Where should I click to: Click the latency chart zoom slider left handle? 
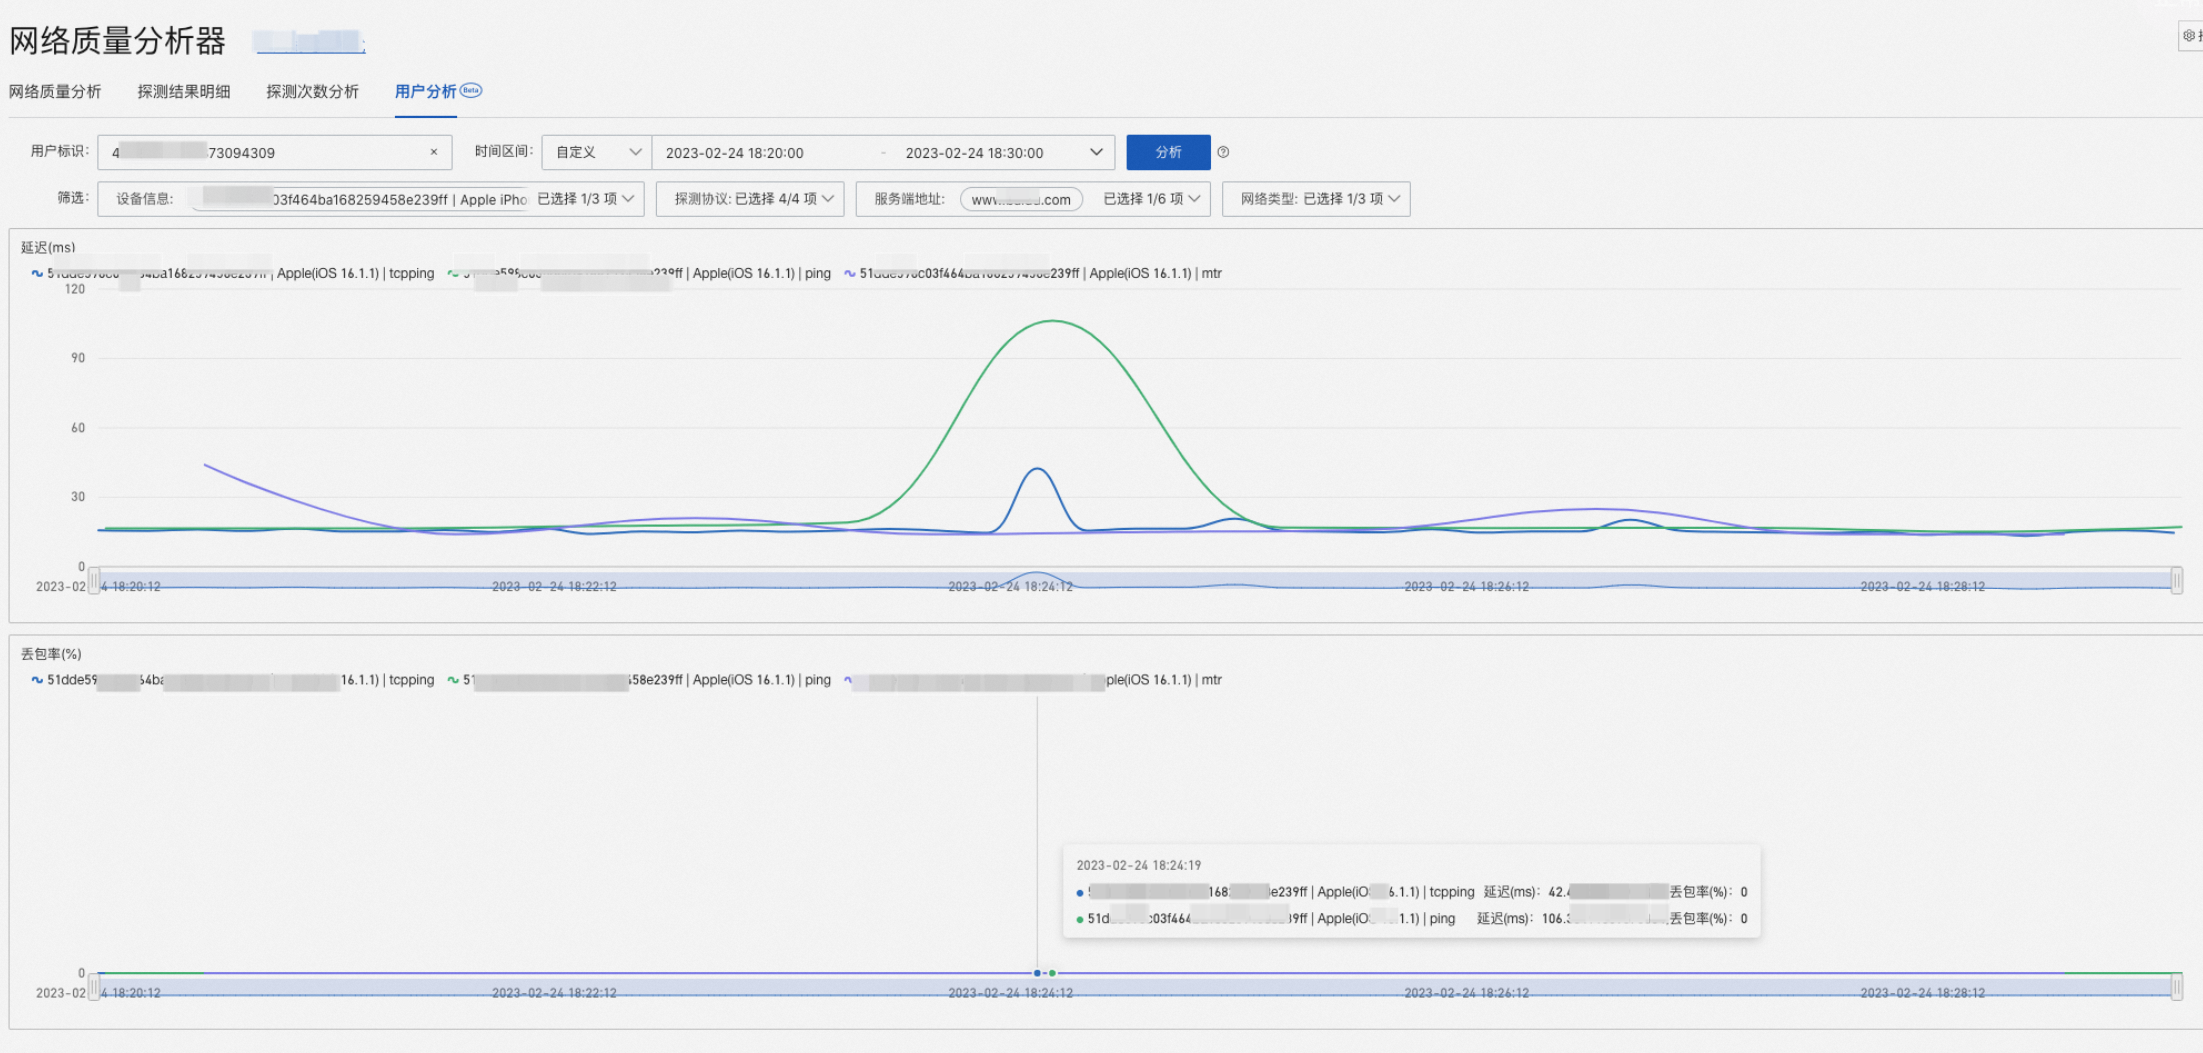[x=94, y=580]
